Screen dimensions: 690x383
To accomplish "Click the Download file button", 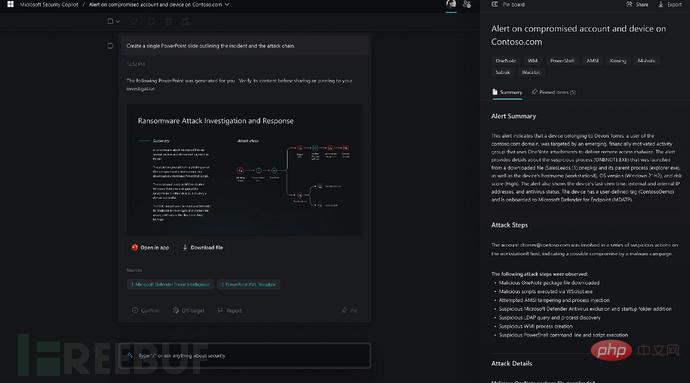I will (x=203, y=248).
